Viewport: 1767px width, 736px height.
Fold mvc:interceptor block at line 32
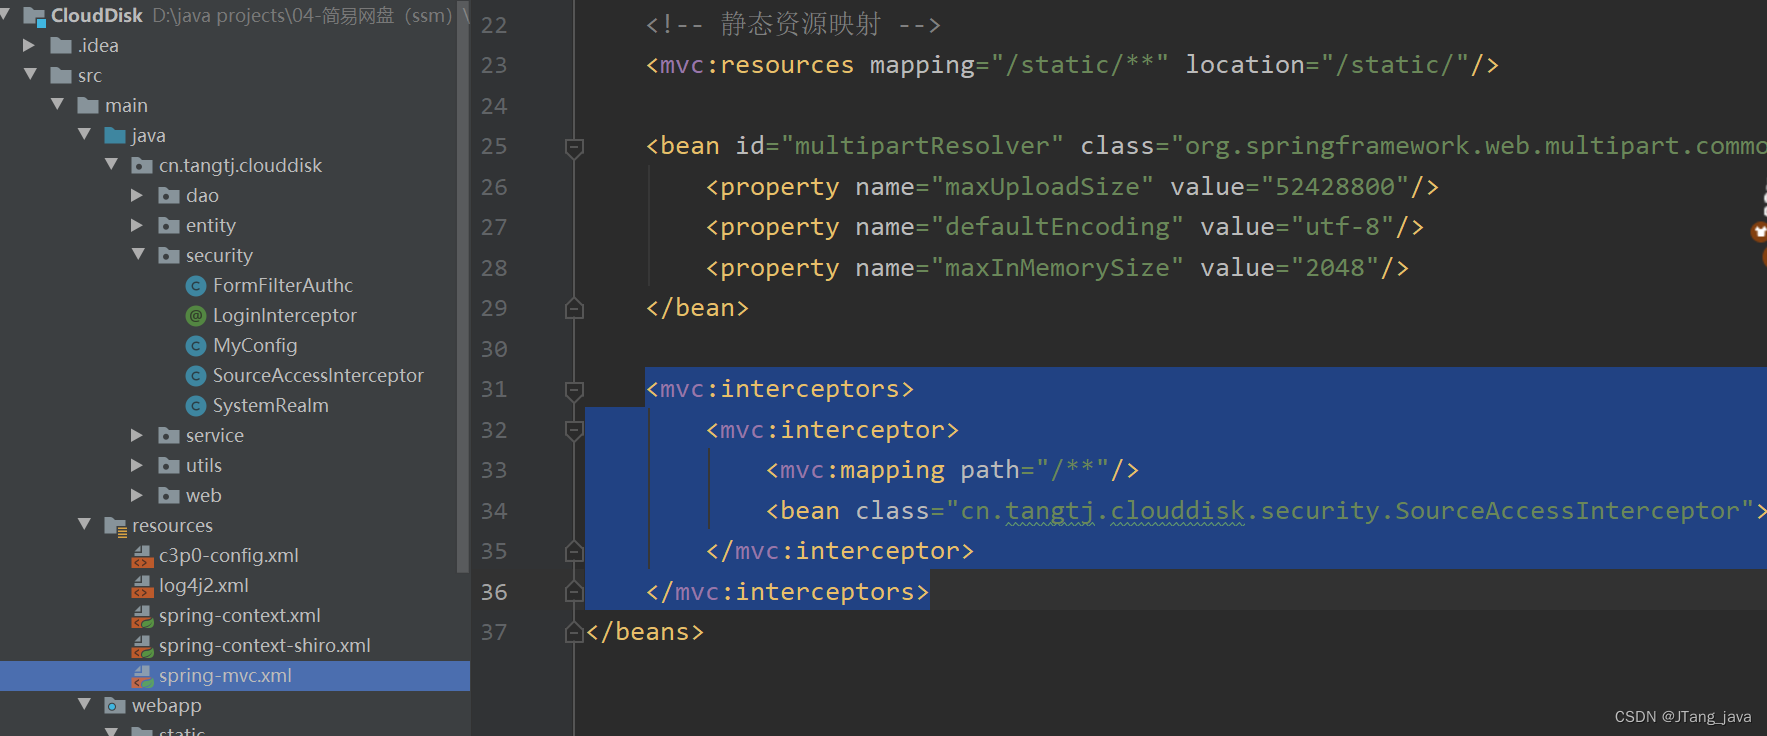pos(574,431)
